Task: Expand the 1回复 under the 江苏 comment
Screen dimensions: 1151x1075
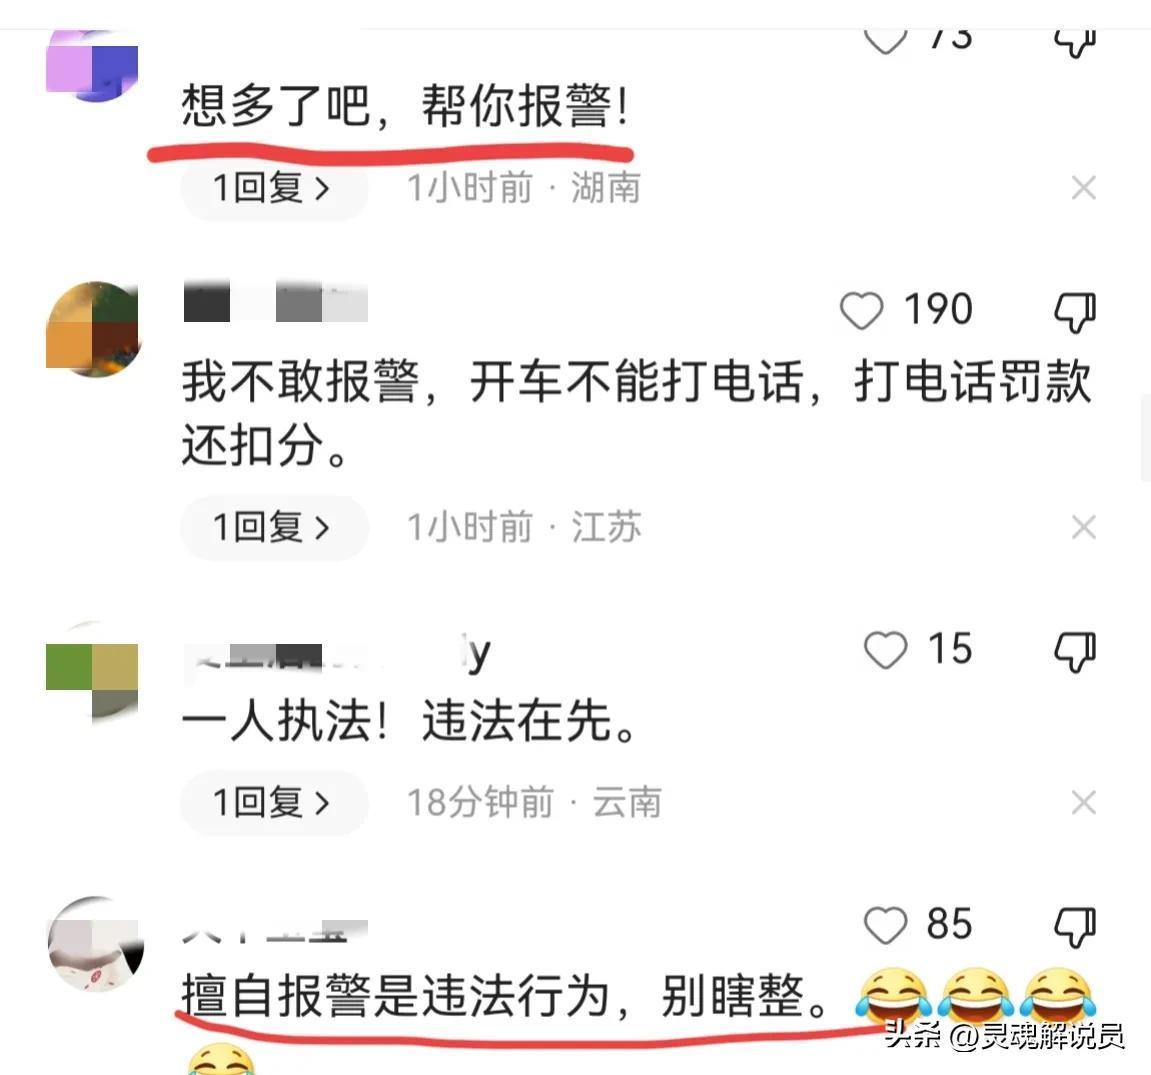Action: pyautogui.click(x=274, y=527)
